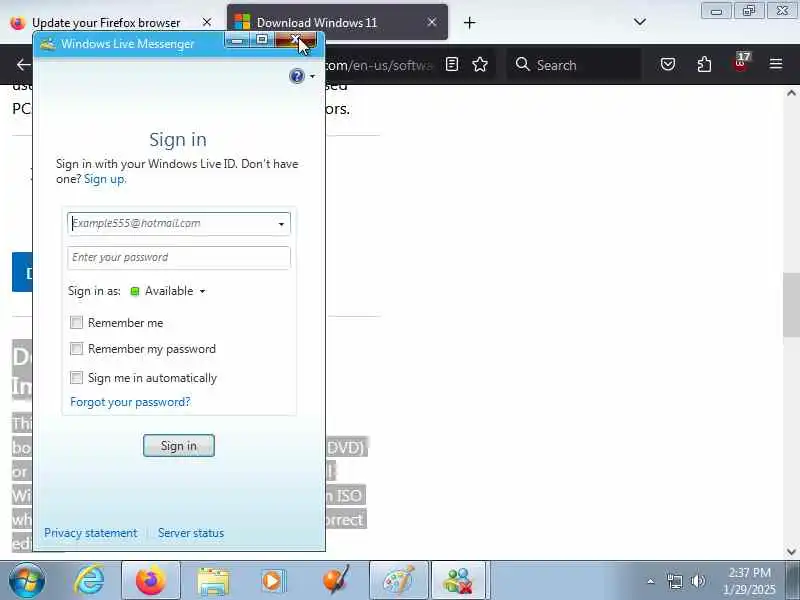Open the Firefox hamburger application menu
Image resolution: width=800 pixels, height=600 pixels.
(776, 64)
